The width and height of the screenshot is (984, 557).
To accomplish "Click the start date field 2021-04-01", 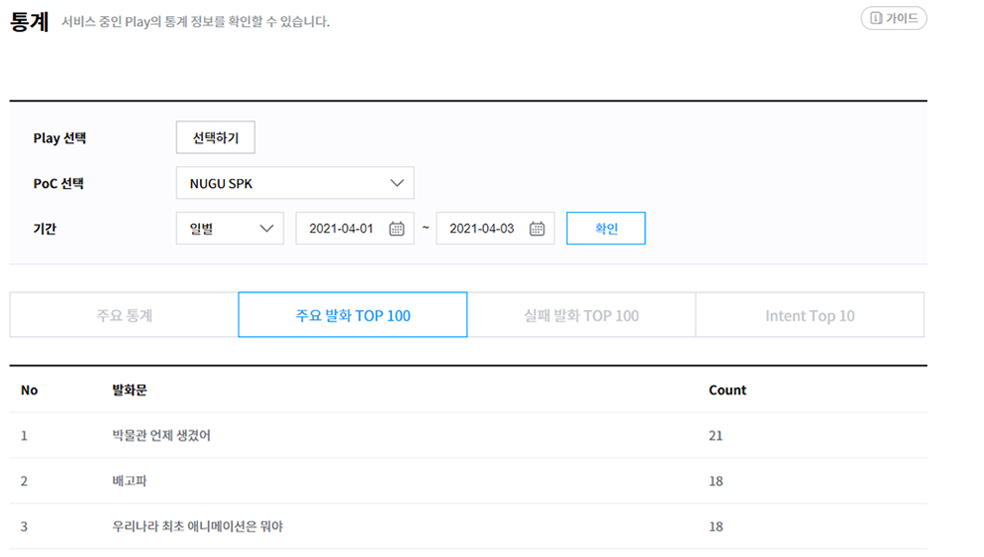I will pyautogui.click(x=341, y=229).
